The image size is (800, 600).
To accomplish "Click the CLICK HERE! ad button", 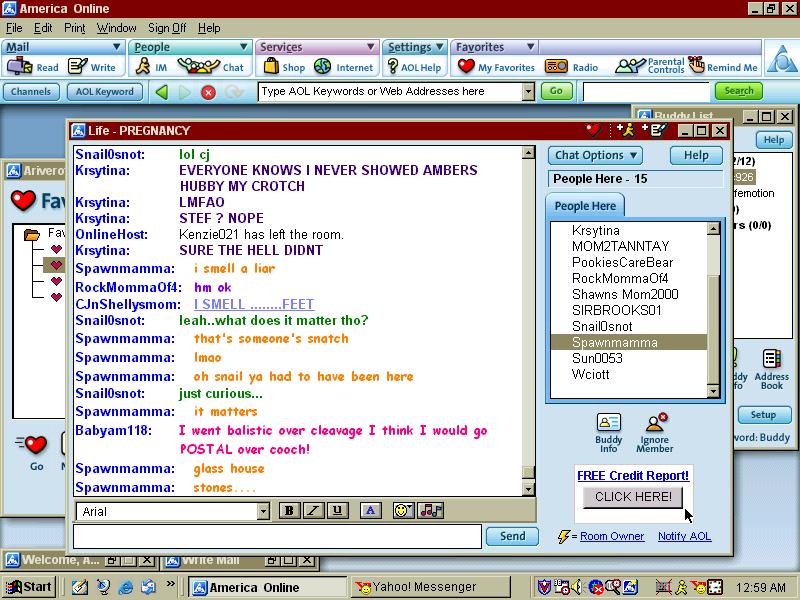I will click(633, 497).
